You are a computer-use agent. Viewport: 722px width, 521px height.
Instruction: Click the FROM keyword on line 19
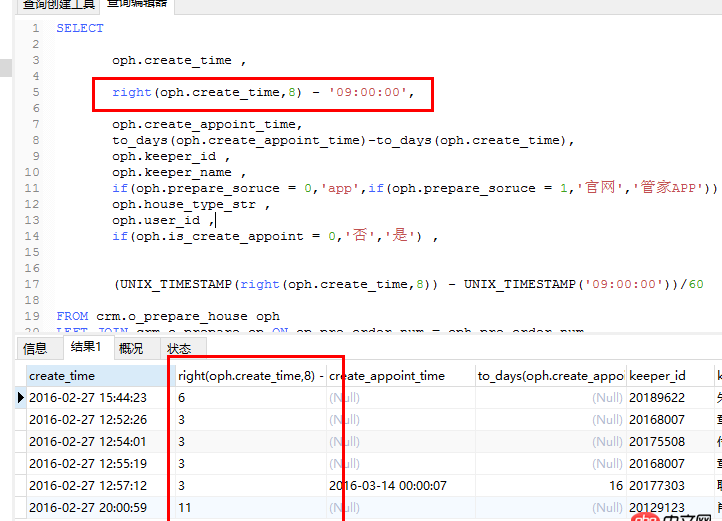click(x=72, y=316)
